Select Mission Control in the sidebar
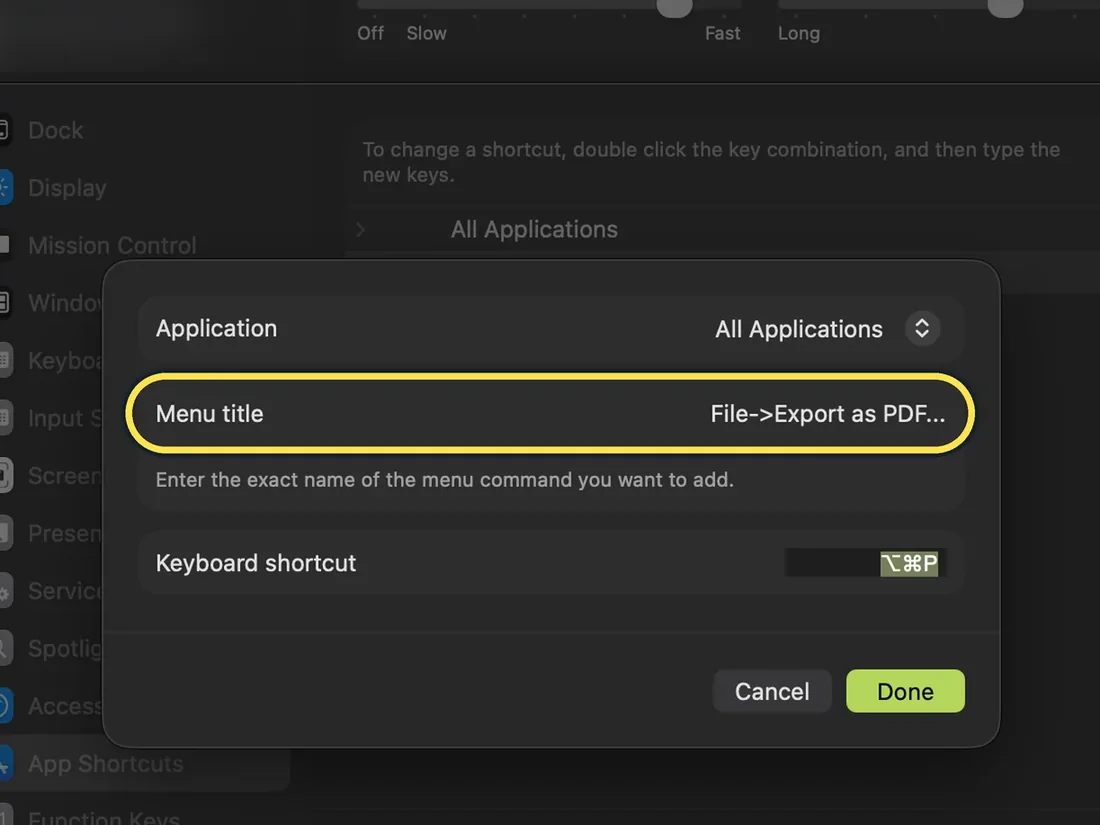The image size is (1100, 825). 112,246
